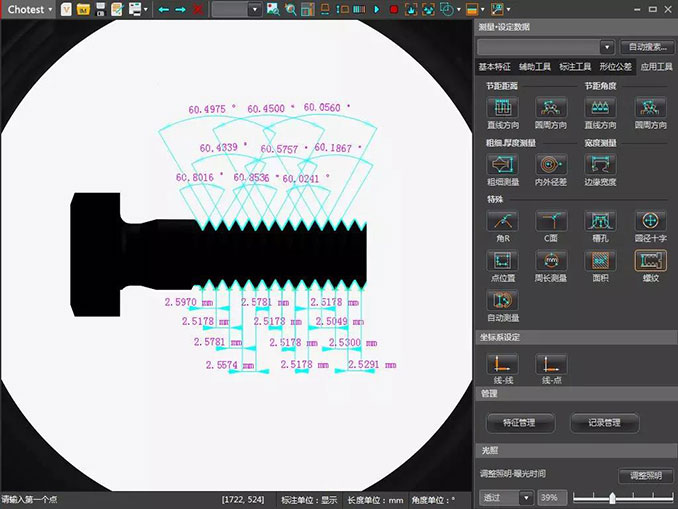Open the 周长测量 perimeter measurement tool
The width and height of the screenshot is (678, 509).
550,261
